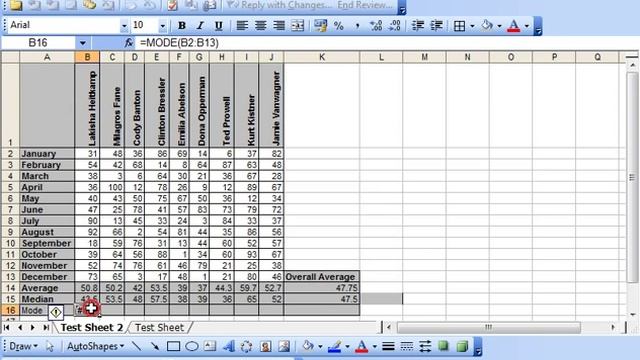Open the Line Style options
Screen dimensions: 640x360
(x=389, y=347)
